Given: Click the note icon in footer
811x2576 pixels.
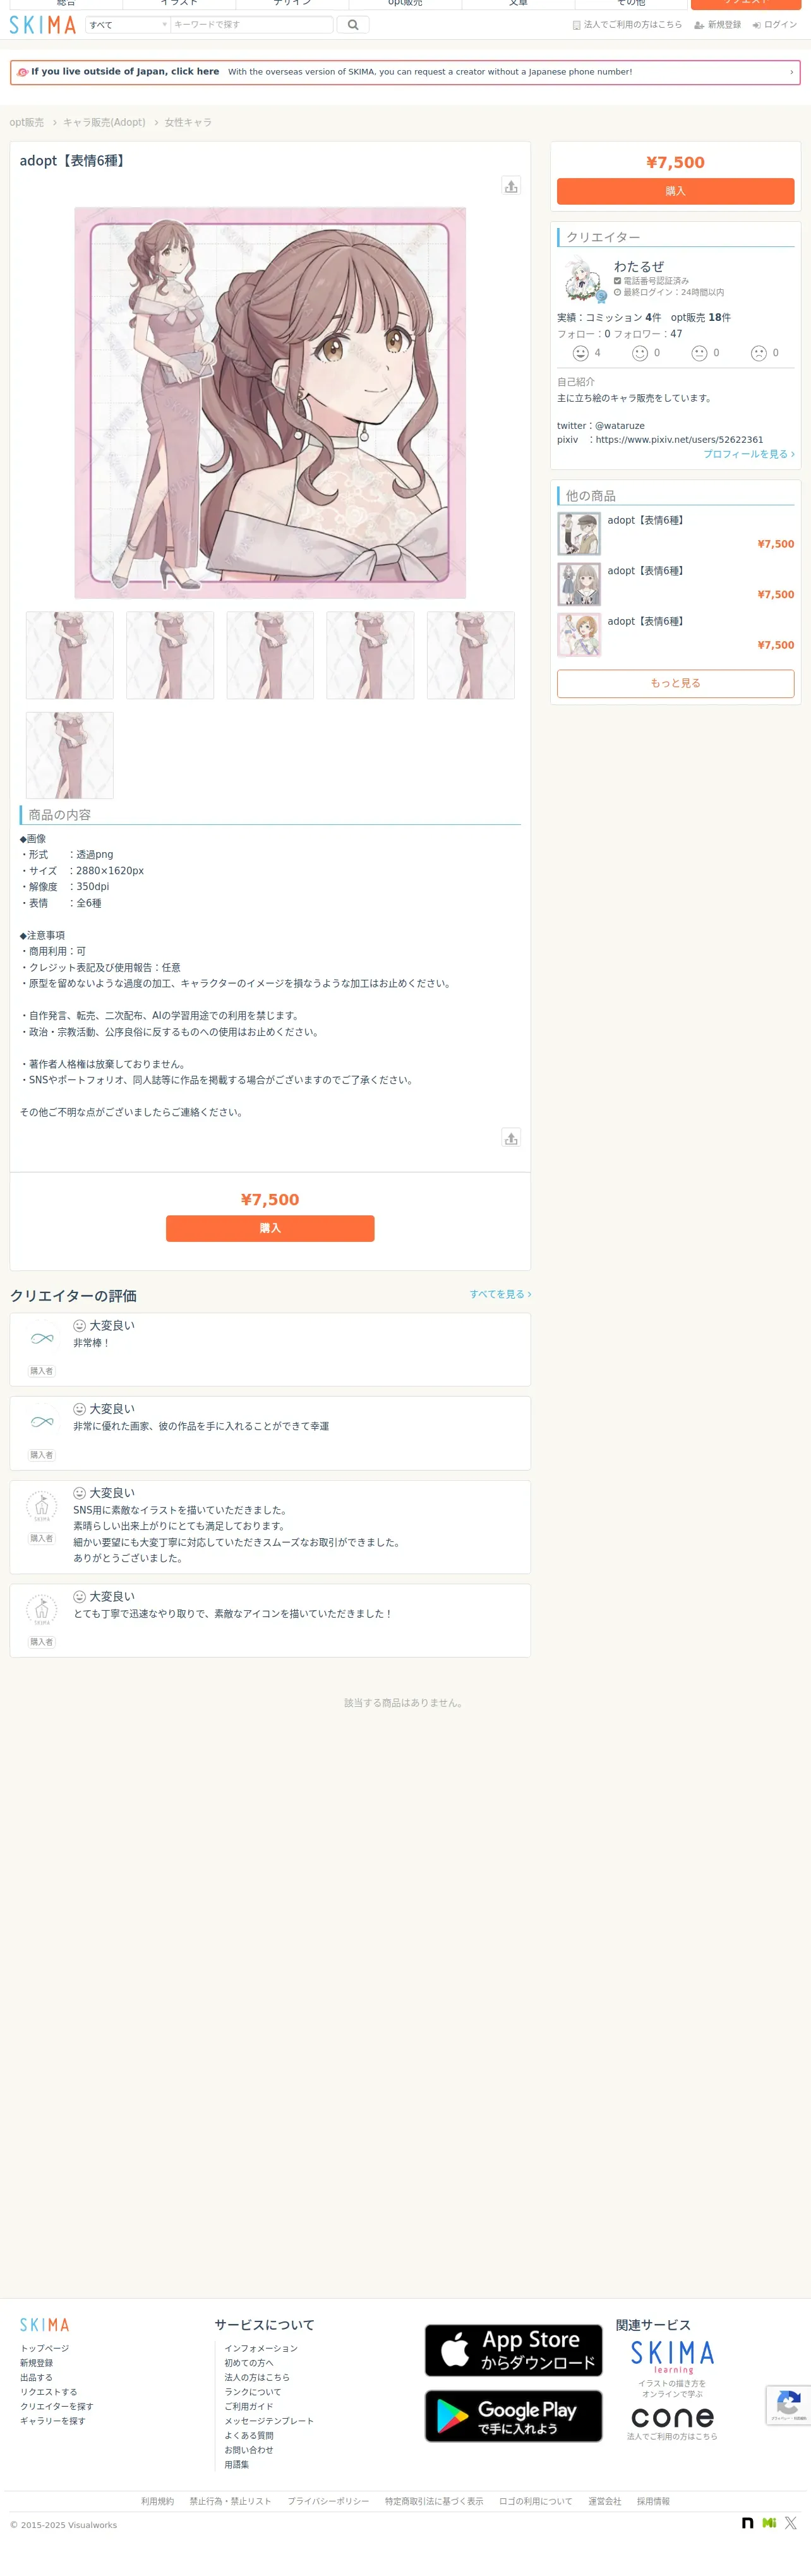Looking at the screenshot, I should tap(748, 2523).
